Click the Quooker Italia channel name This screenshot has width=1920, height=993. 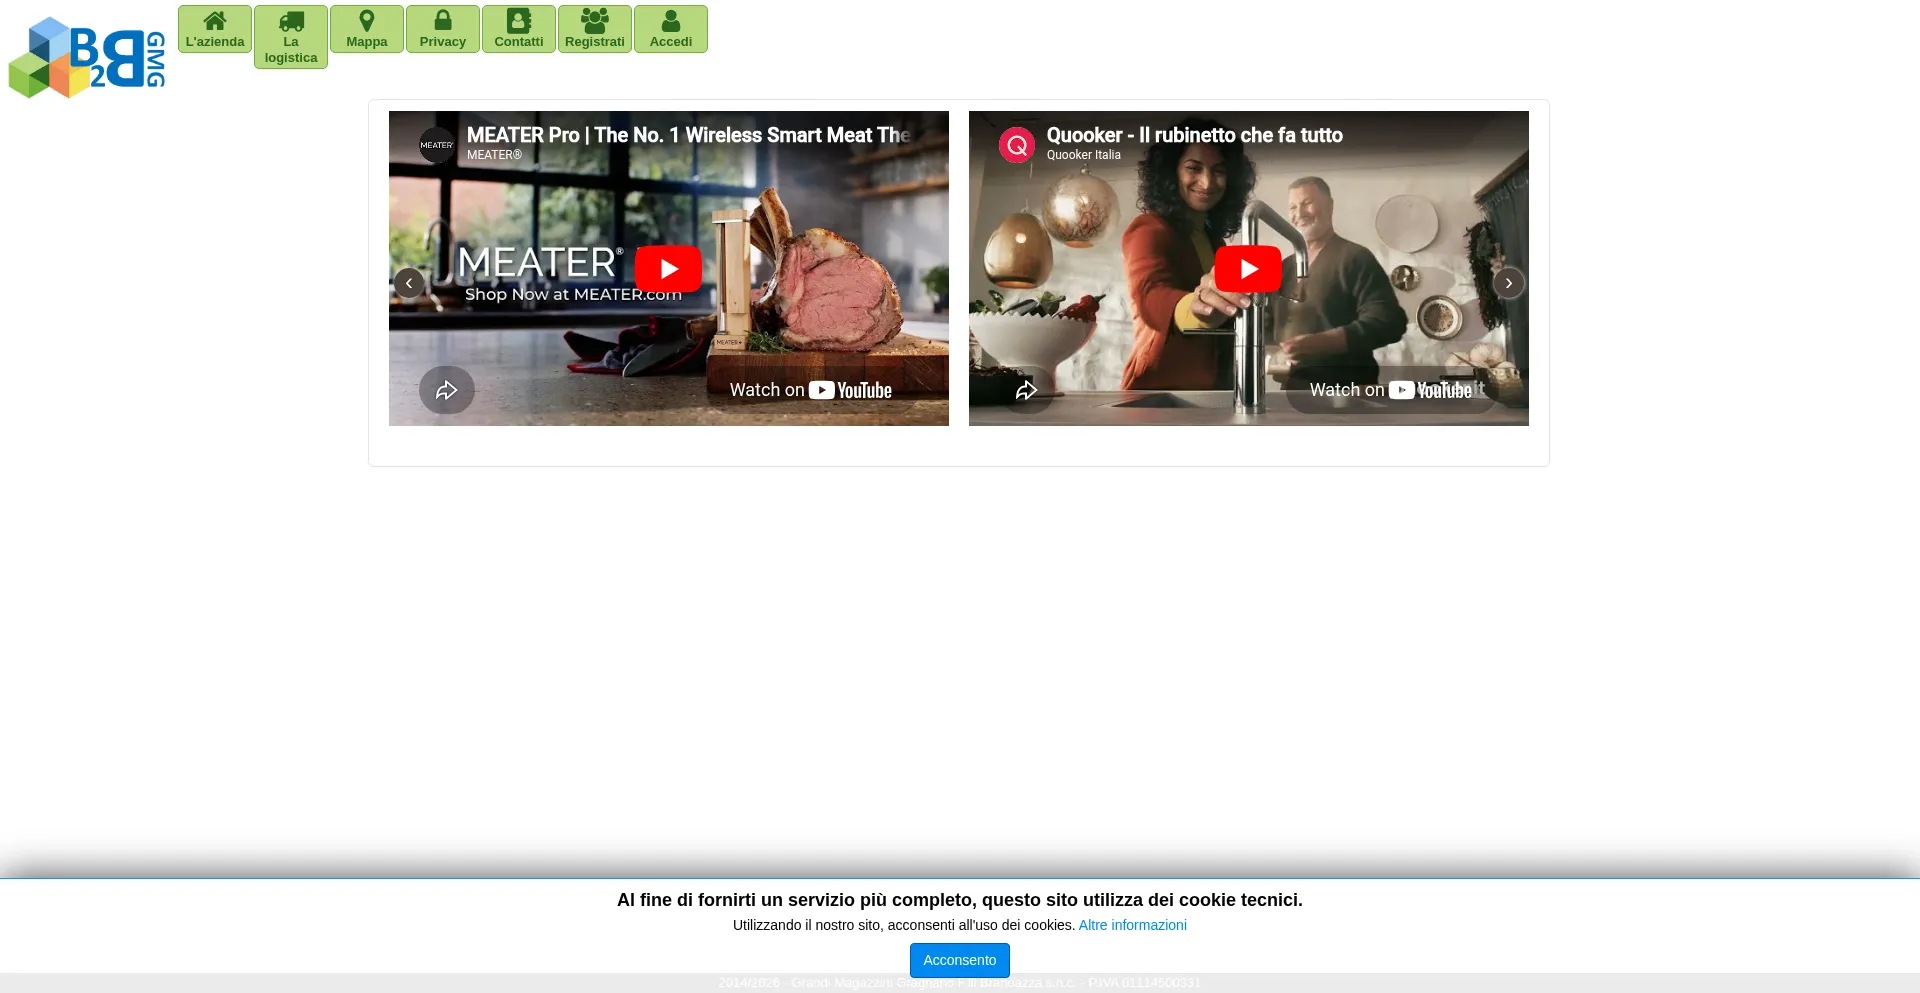[1084, 155]
